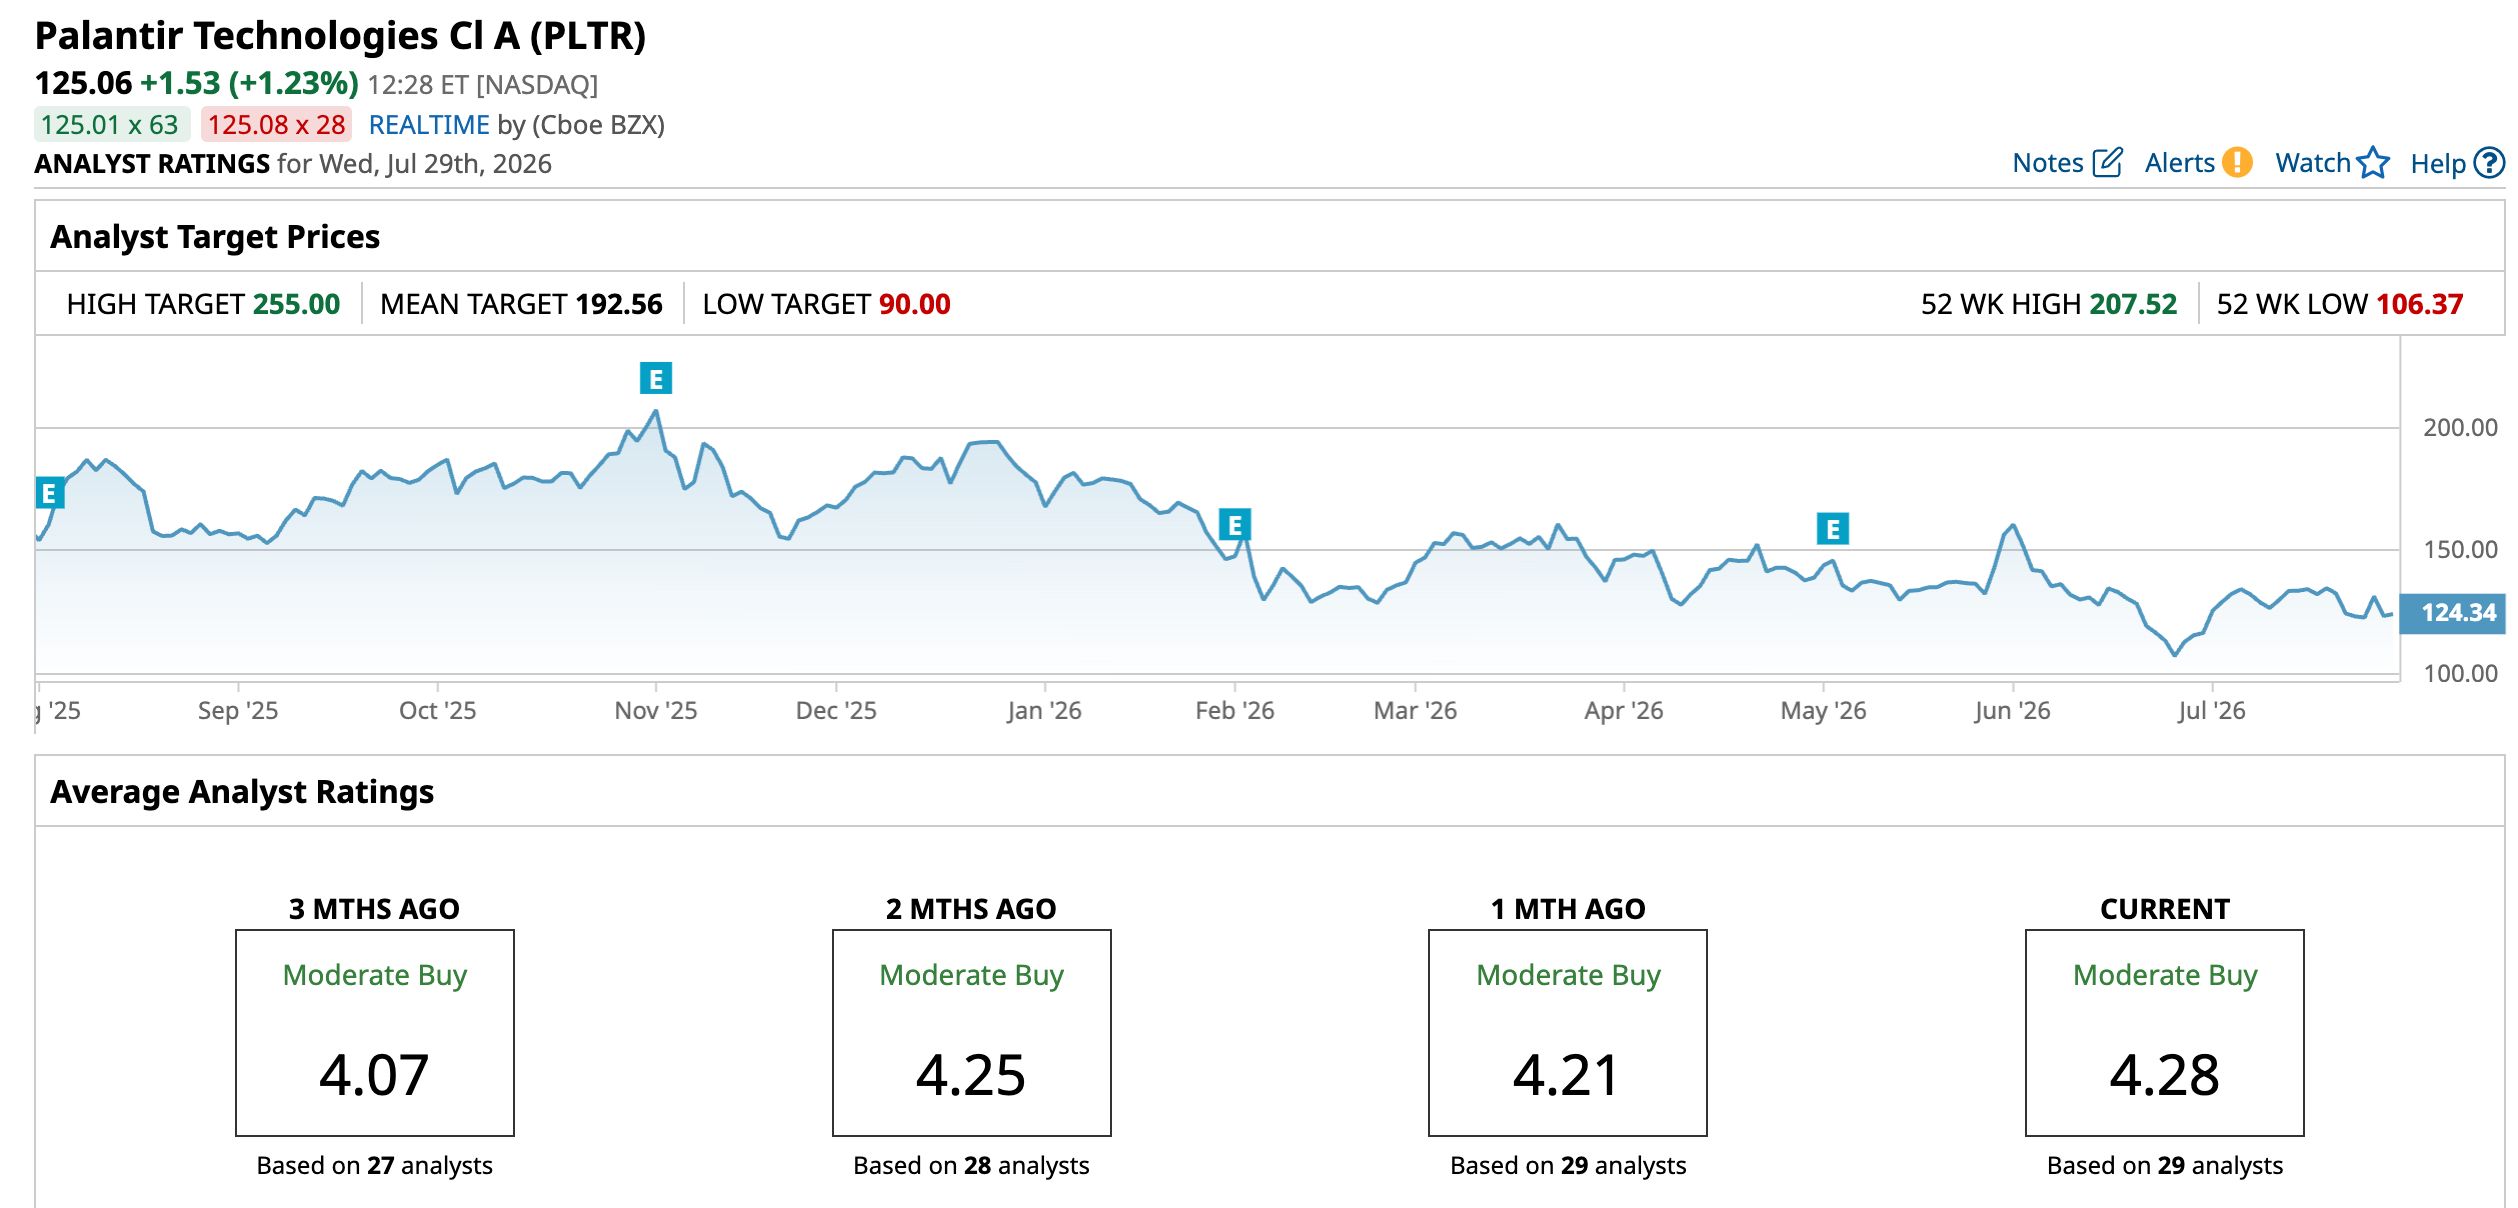This screenshot has width=2518, height=1208.
Task: Click the Feb '26 earnings E marker
Action: tap(1235, 525)
